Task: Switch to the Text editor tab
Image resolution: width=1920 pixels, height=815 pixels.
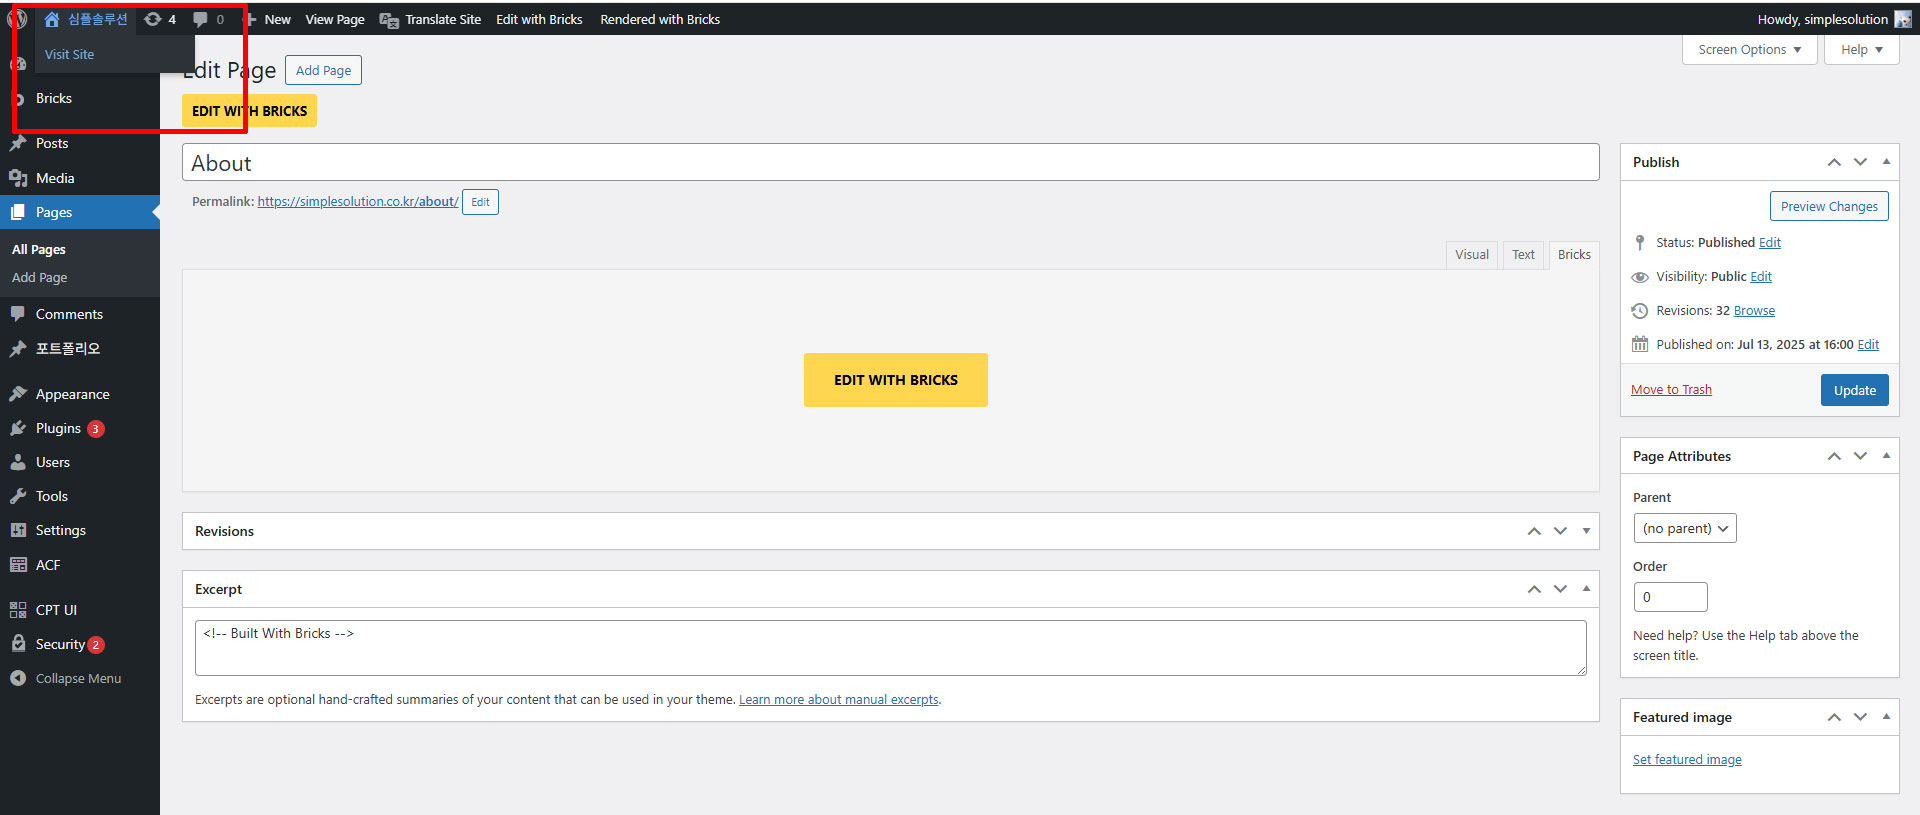Action: point(1522,255)
